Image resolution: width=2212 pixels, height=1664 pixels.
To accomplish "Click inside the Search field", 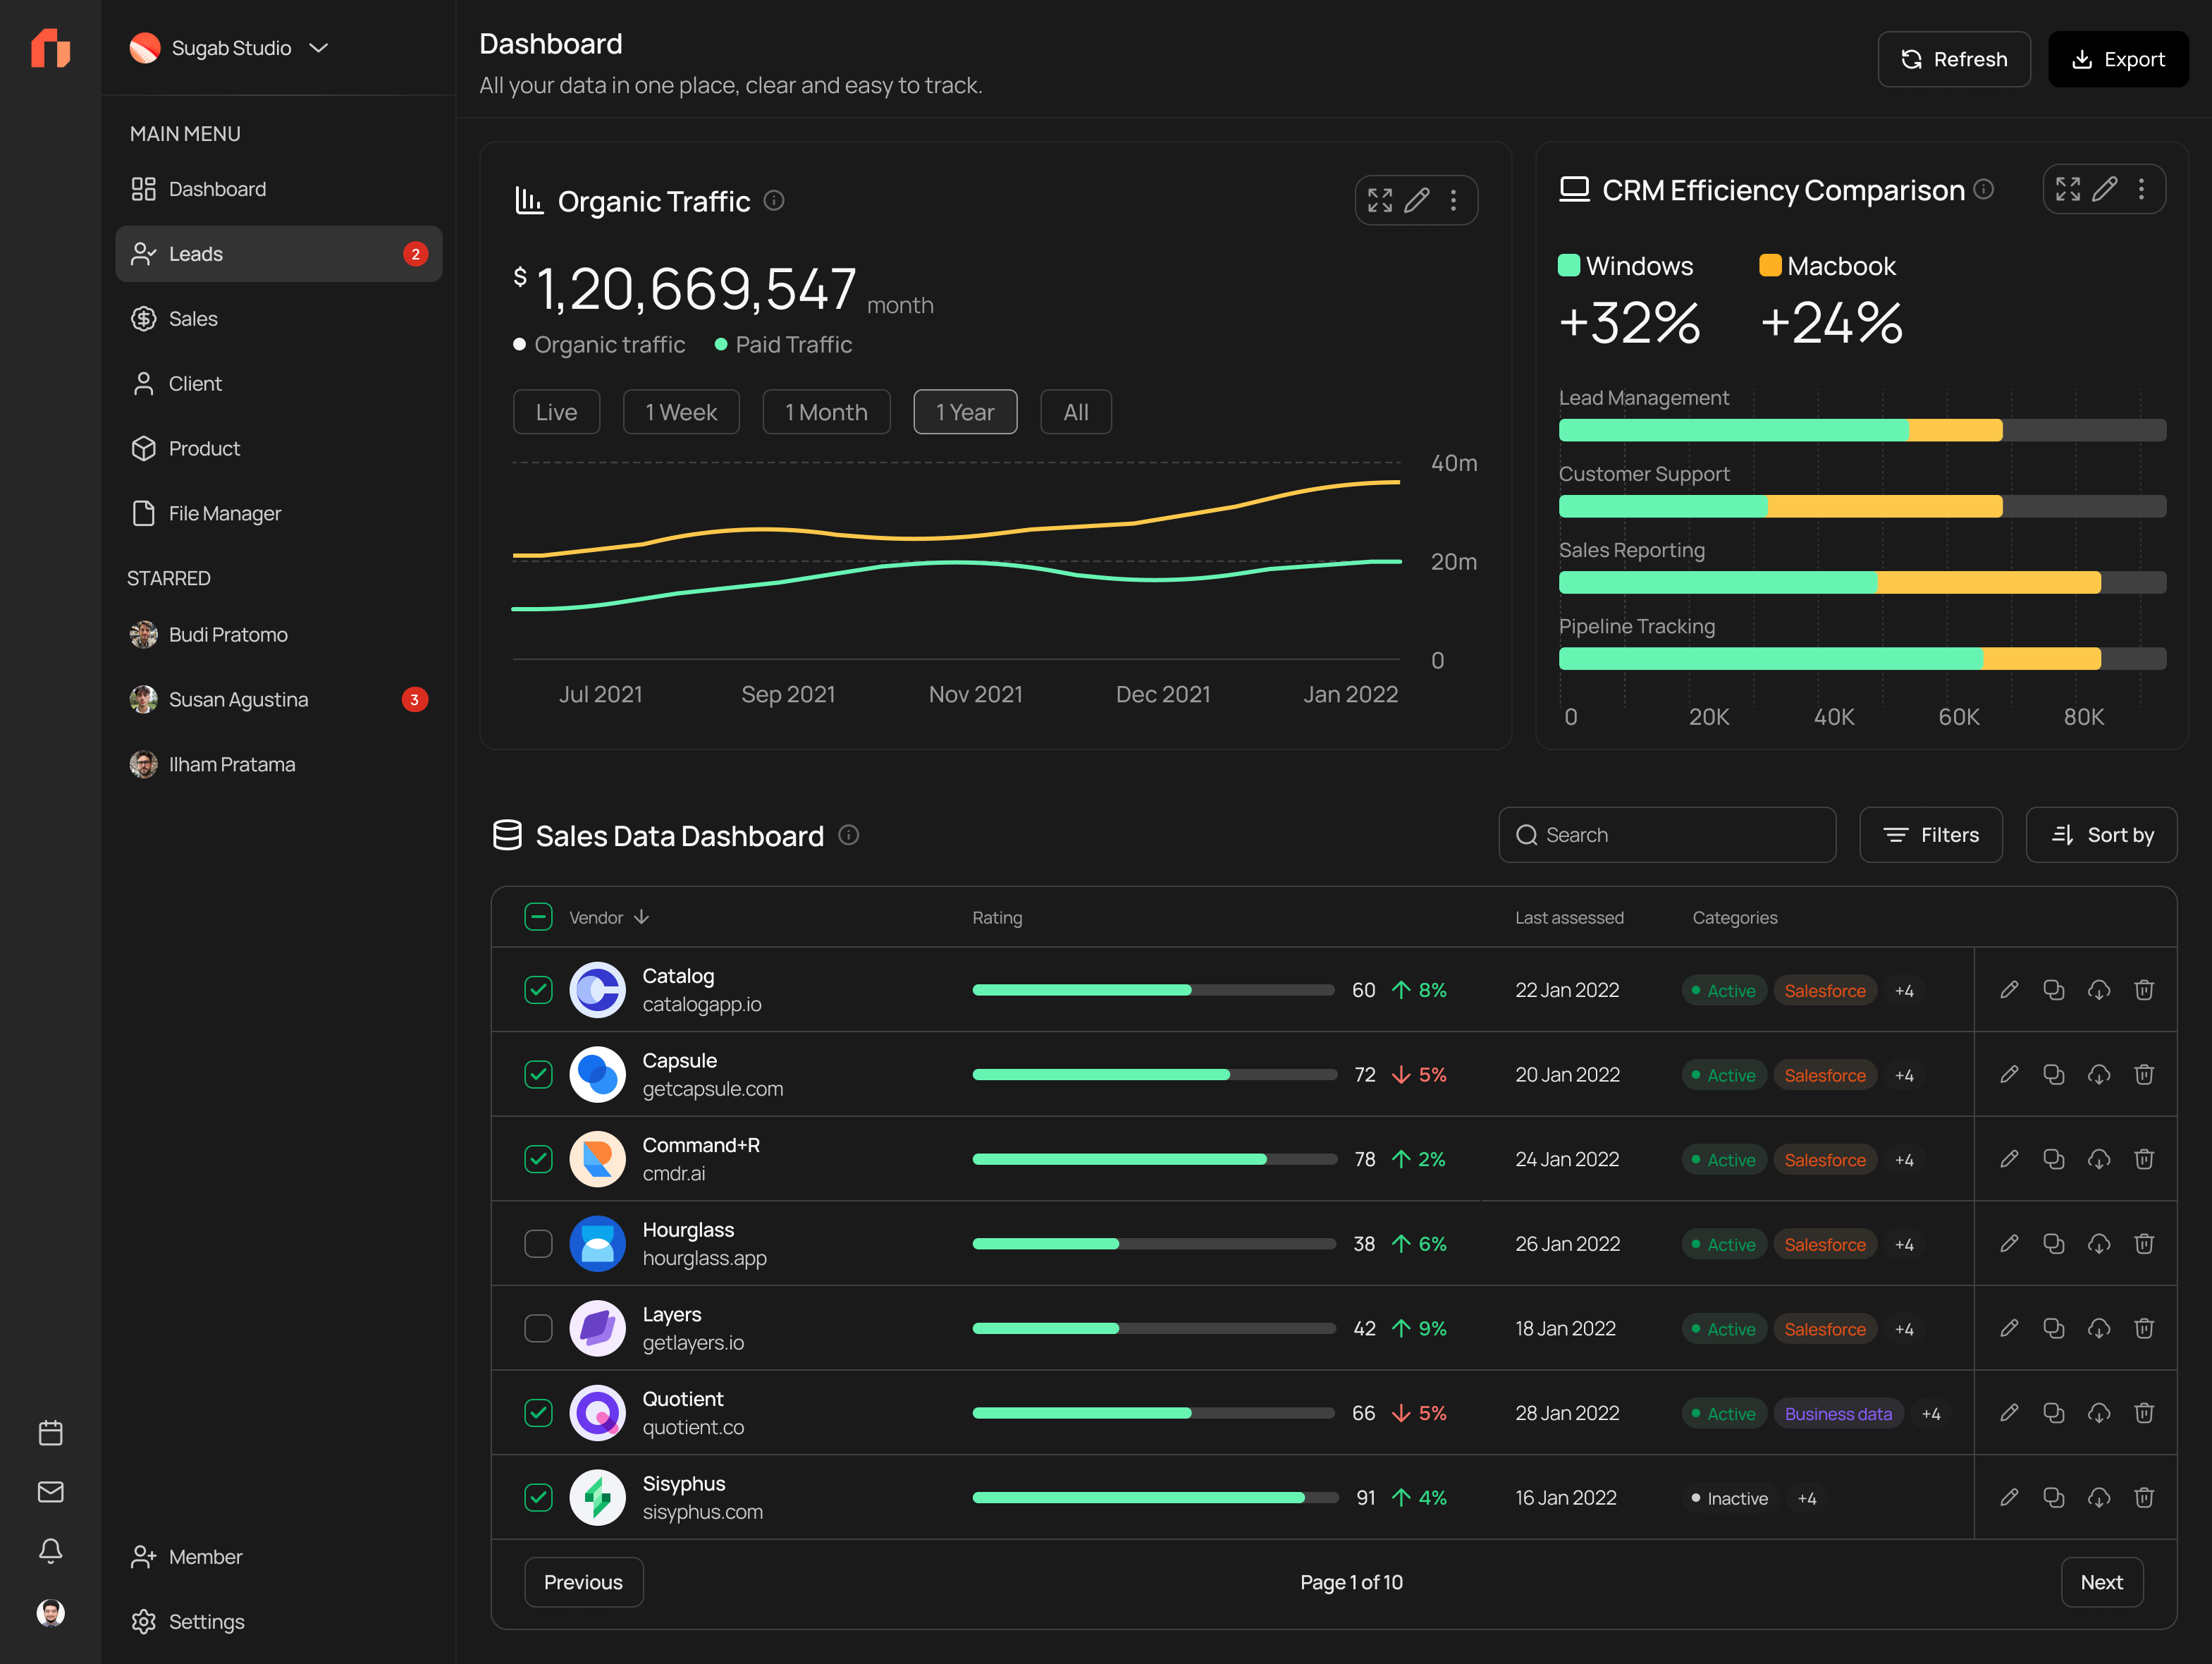I will [x=1666, y=834].
